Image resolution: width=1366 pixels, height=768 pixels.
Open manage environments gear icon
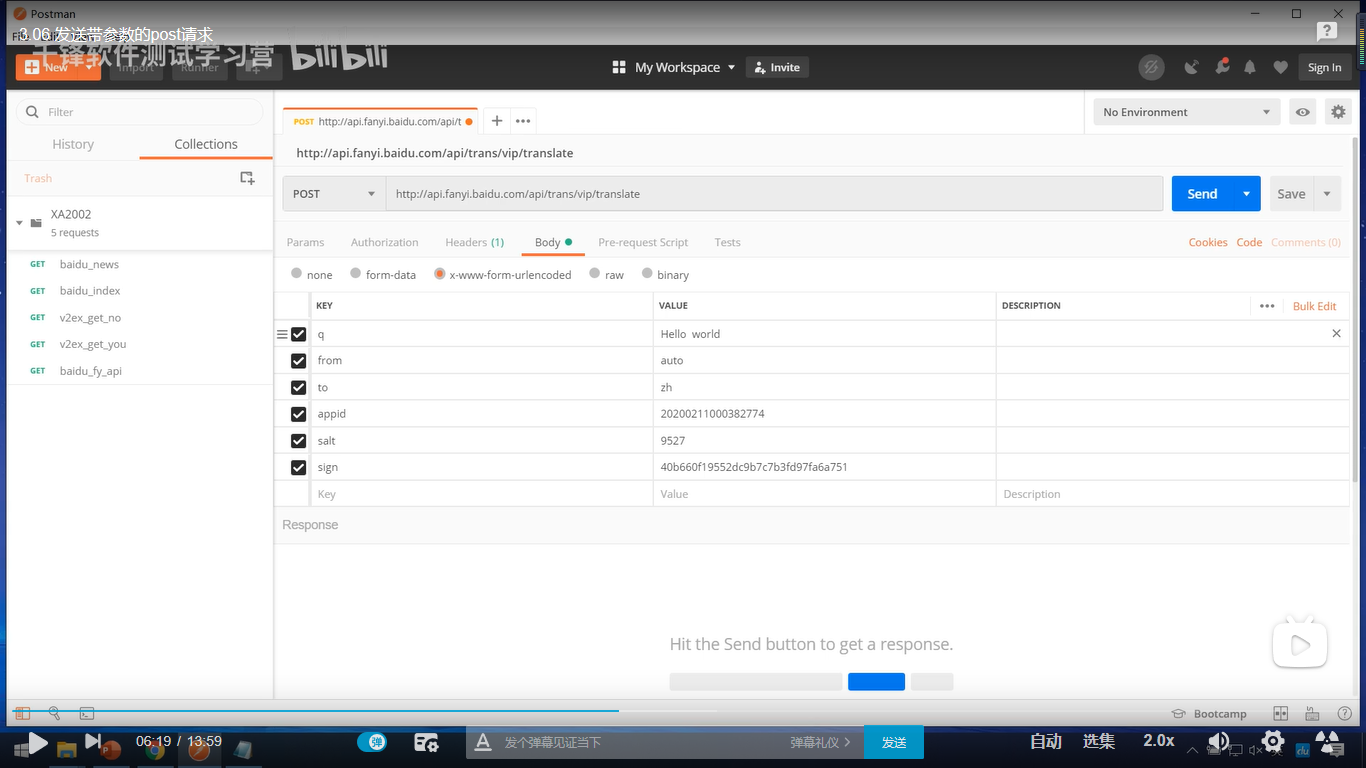(x=1338, y=112)
